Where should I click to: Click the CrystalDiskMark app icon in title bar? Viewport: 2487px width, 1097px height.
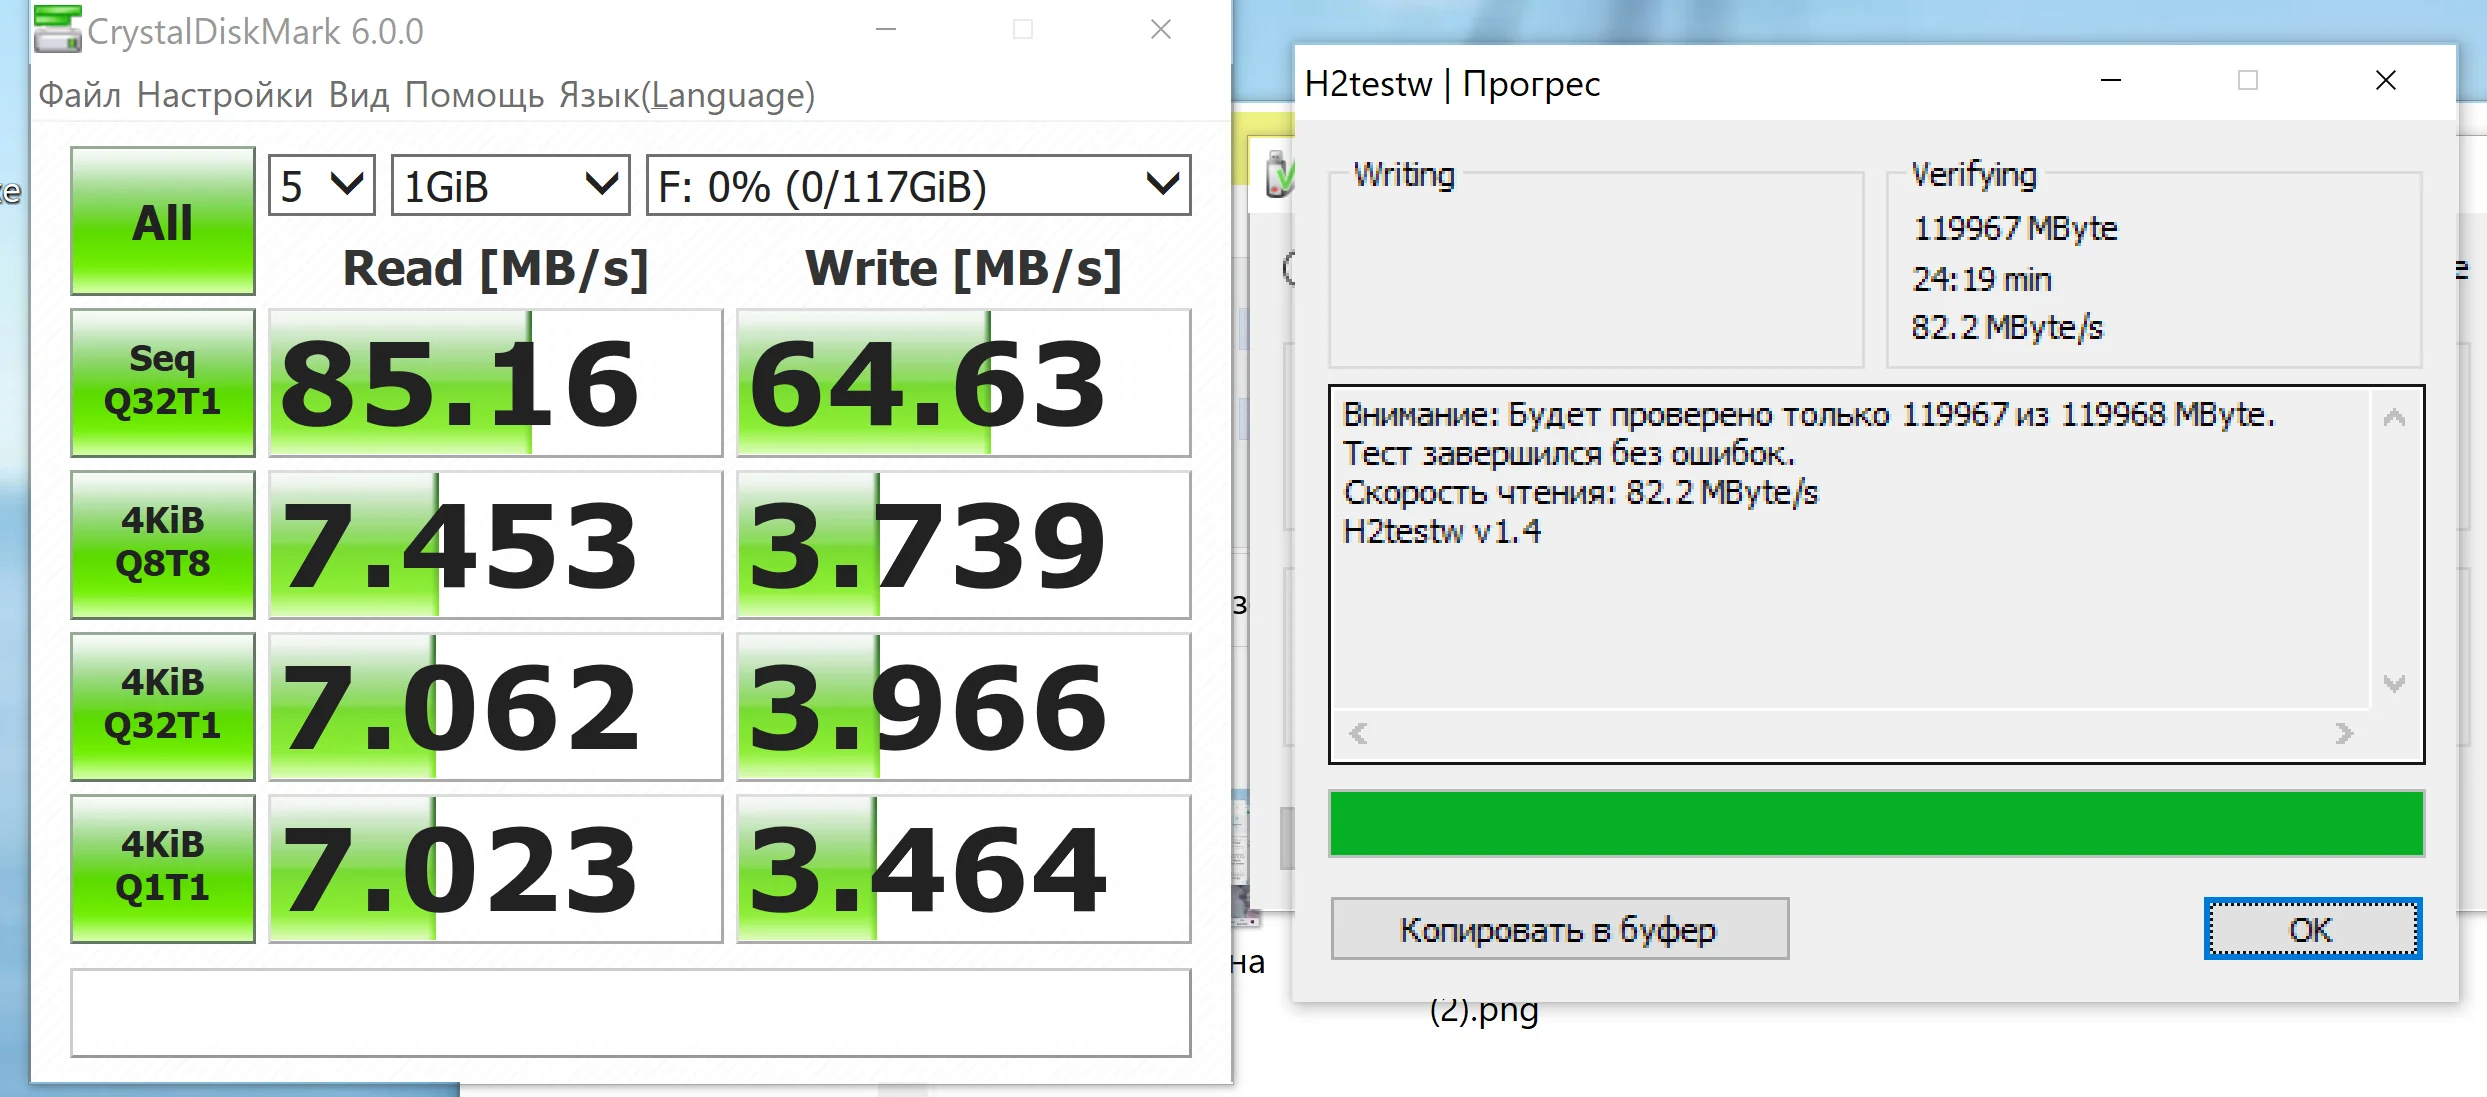(x=57, y=29)
